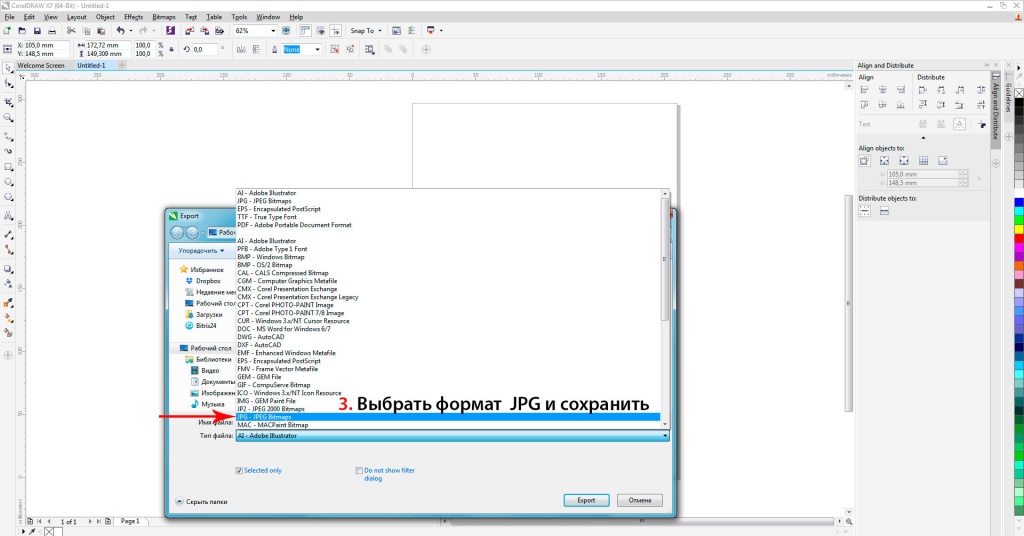Click the Open file icon in toolbar
This screenshot has height=536, width=1024.
coord(22,31)
